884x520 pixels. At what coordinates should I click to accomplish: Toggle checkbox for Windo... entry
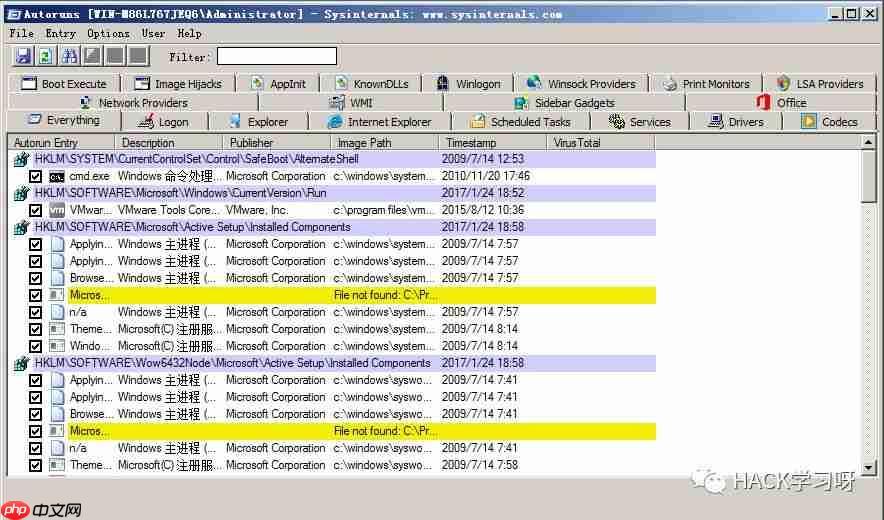click(x=36, y=346)
